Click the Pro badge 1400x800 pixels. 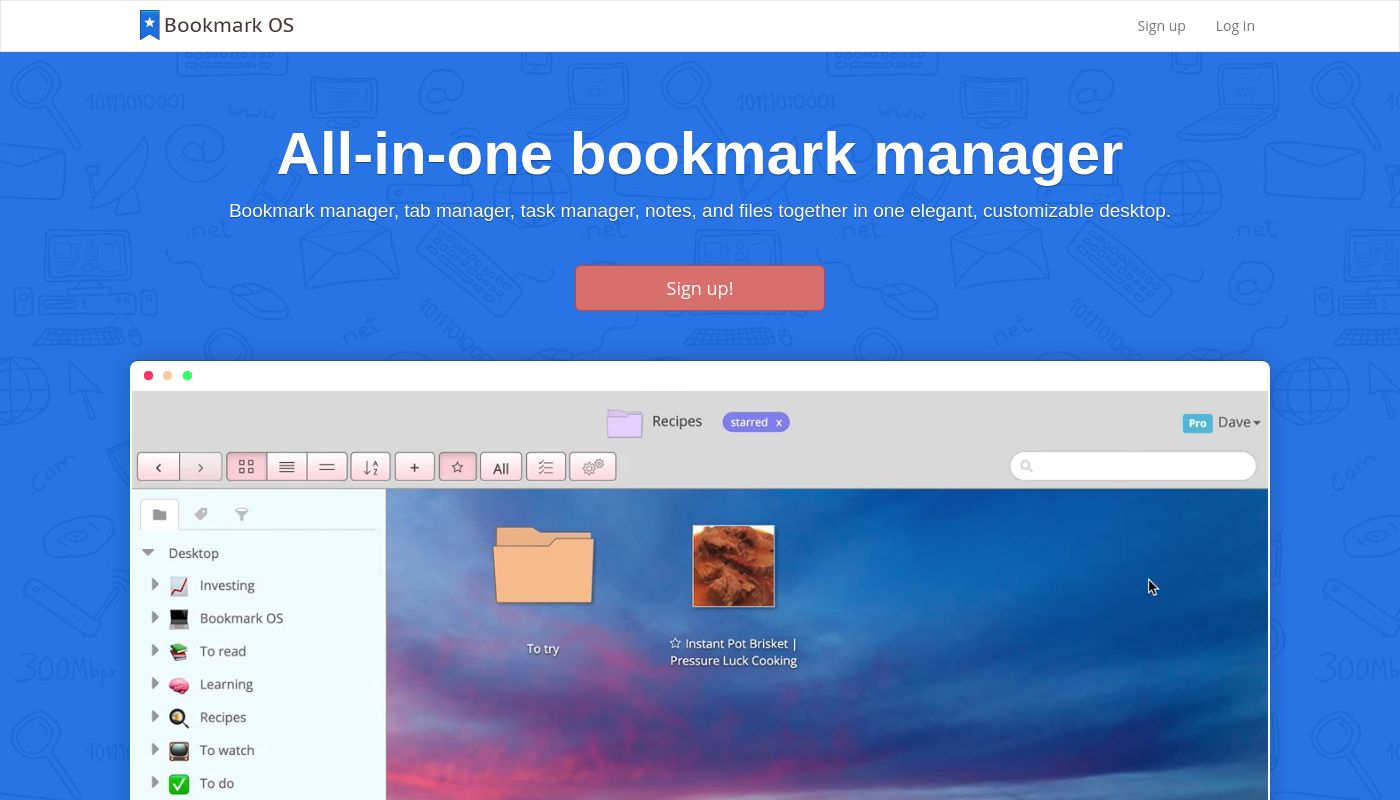(x=1197, y=423)
